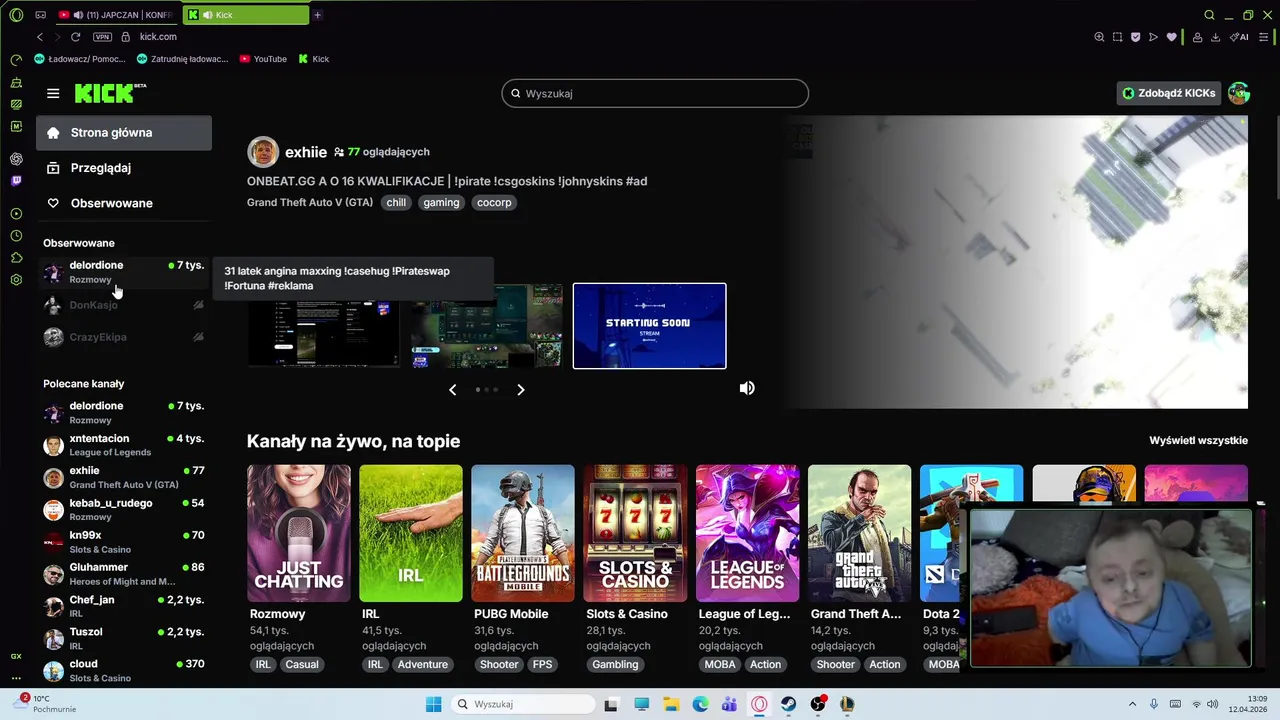Viewport: 1280px width, 720px height.
Task: Click Wyświetl wszystkie link
Action: tap(1198, 441)
